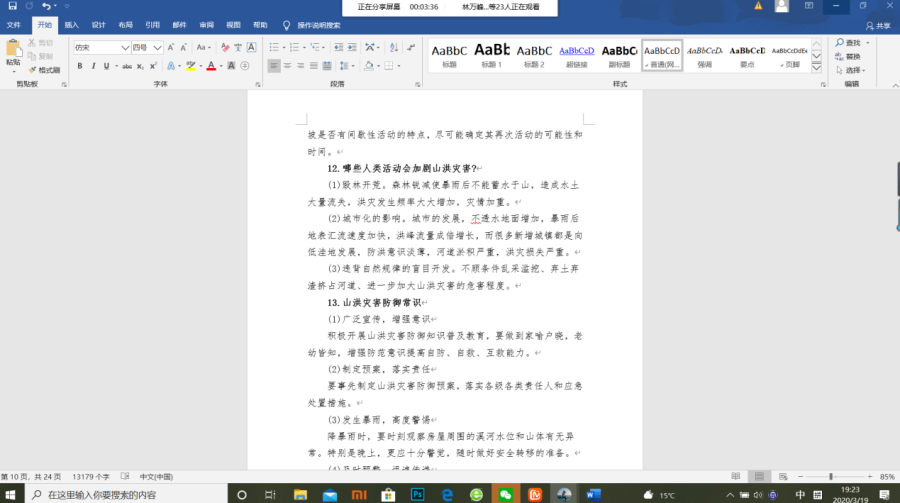Open the 审阅 ribbon tab
The width and height of the screenshot is (900, 503).
pos(206,24)
